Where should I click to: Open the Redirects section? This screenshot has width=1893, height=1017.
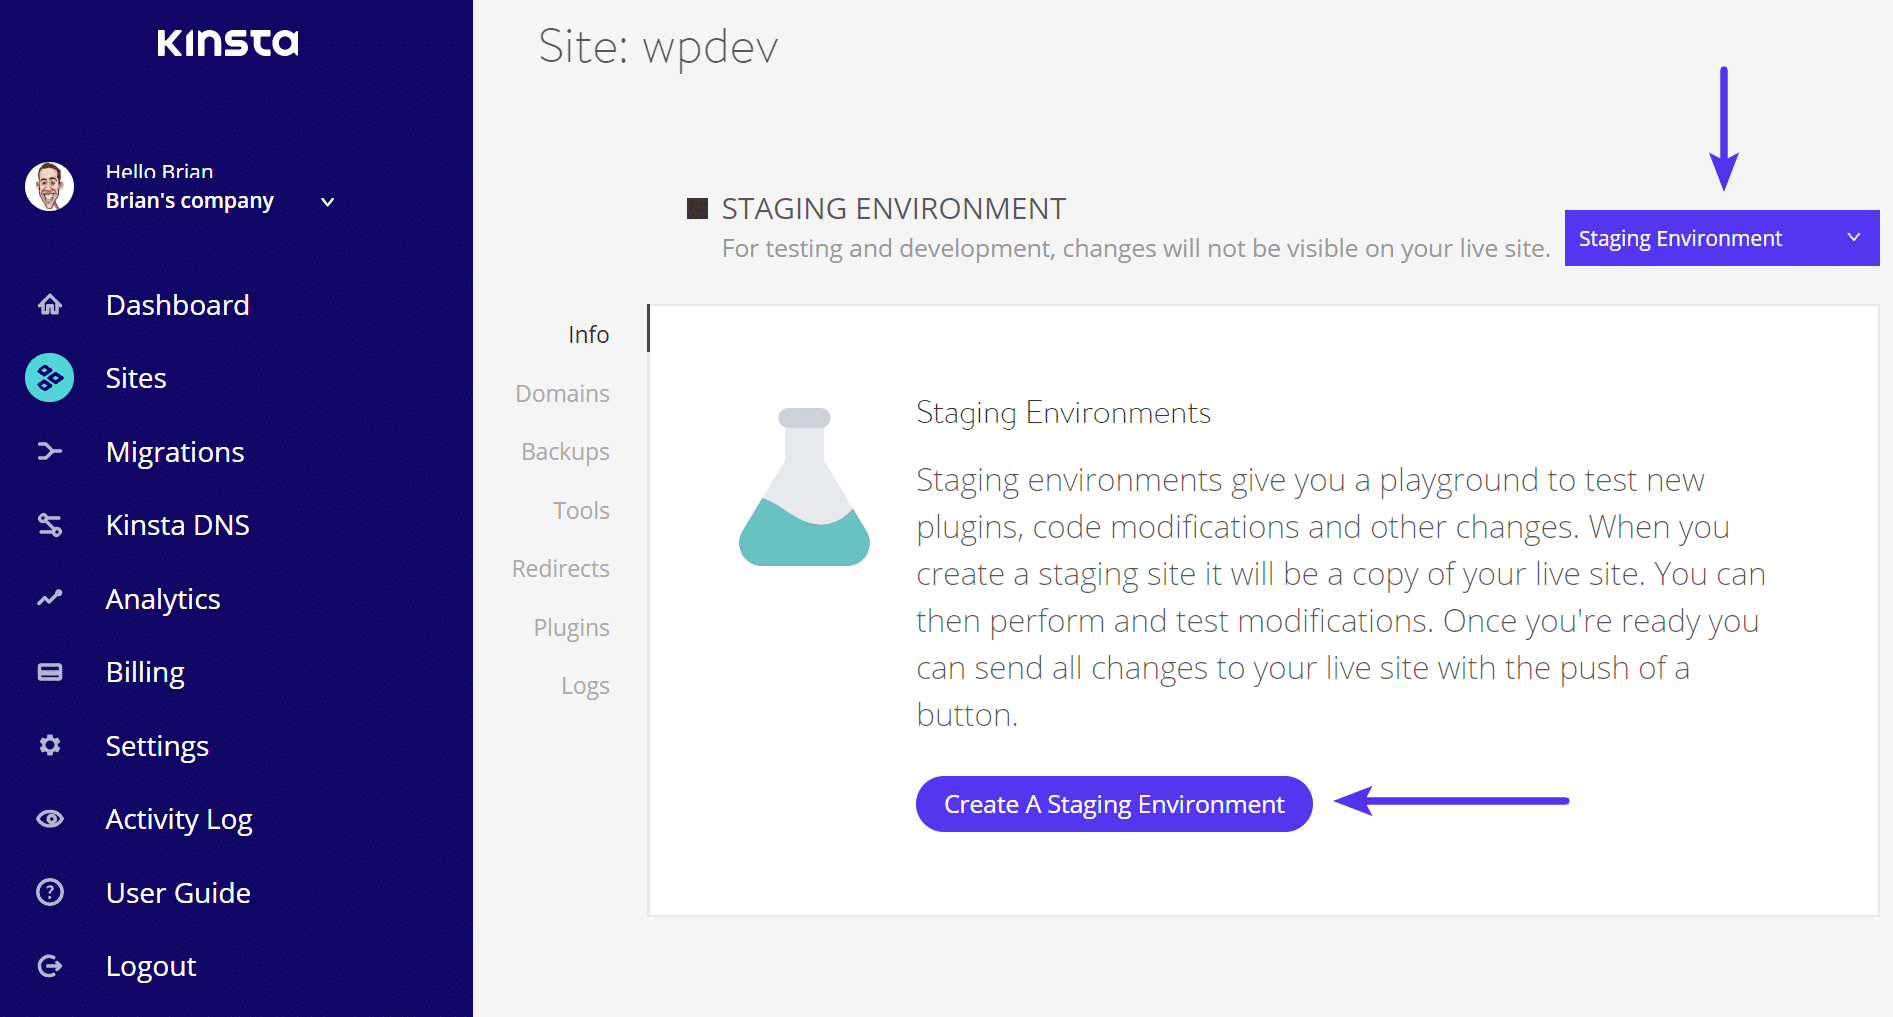click(x=560, y=568)
